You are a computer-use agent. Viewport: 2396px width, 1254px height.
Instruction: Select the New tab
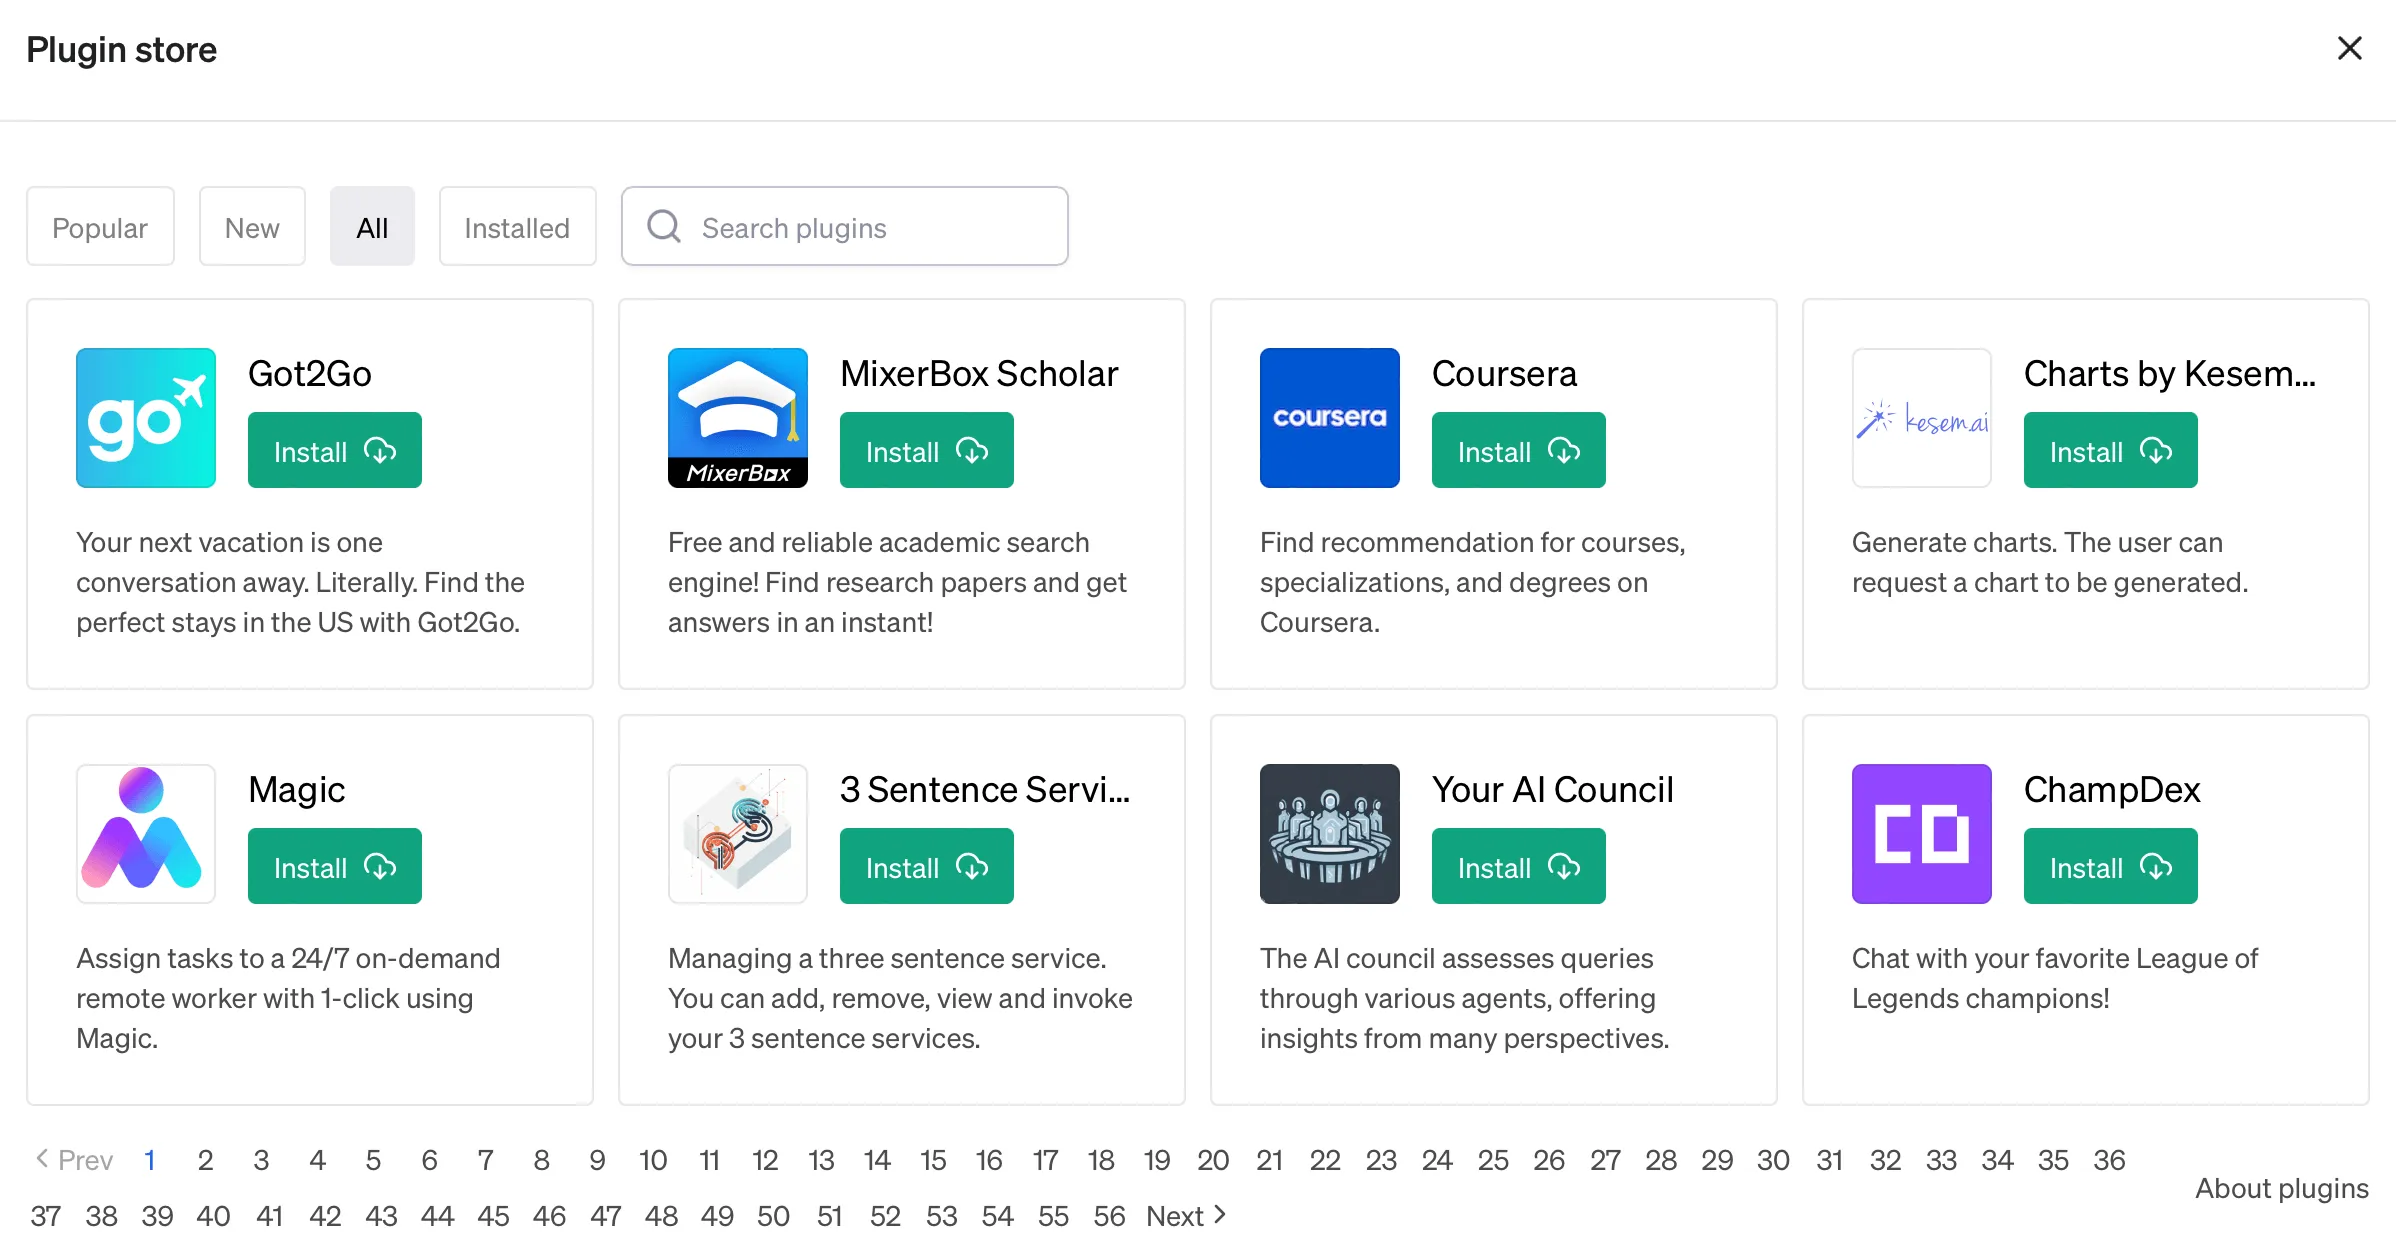point(252,225)
